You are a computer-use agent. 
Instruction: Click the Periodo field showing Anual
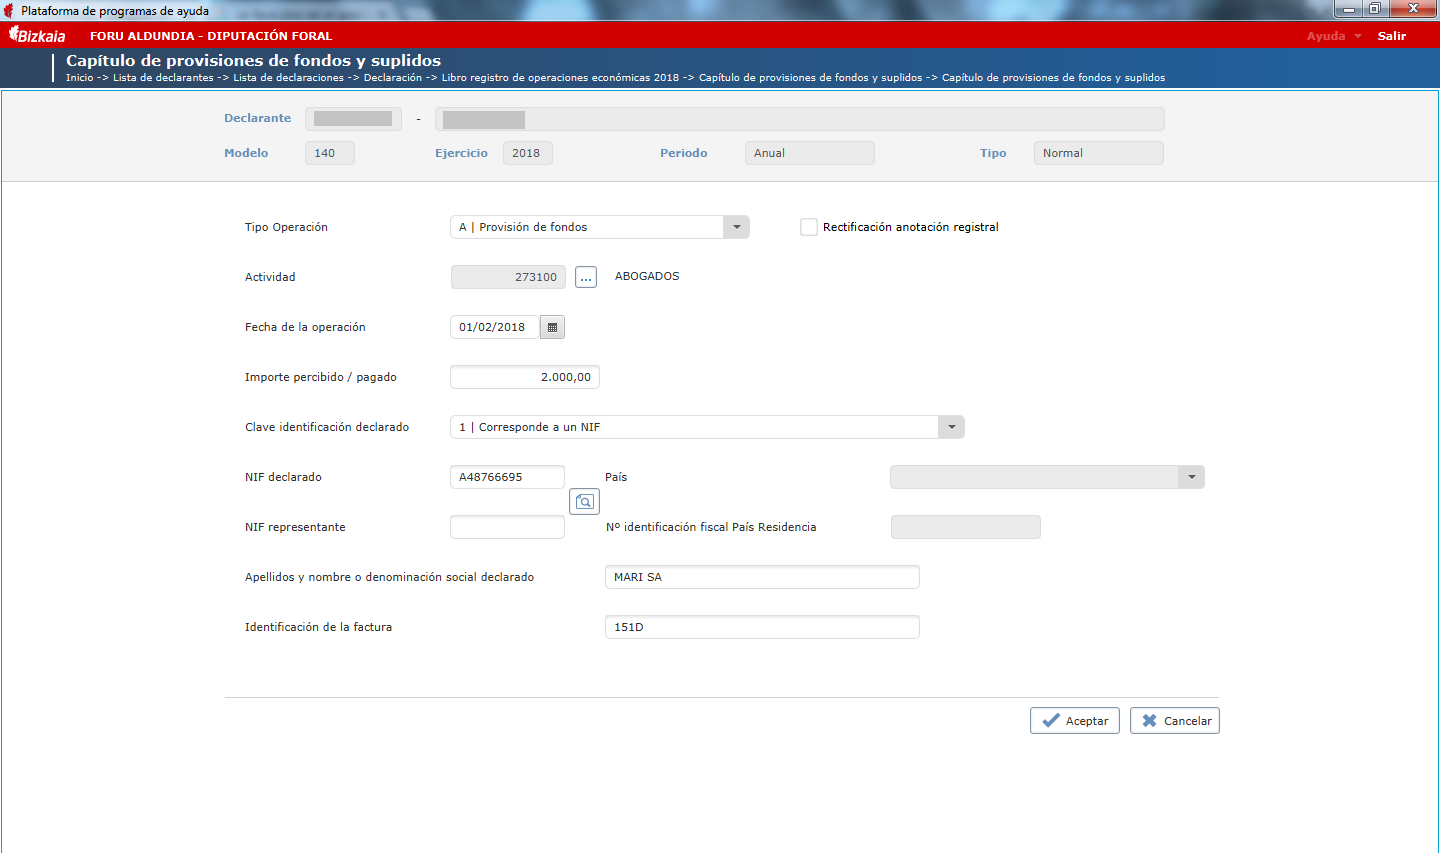pos(810,153)
